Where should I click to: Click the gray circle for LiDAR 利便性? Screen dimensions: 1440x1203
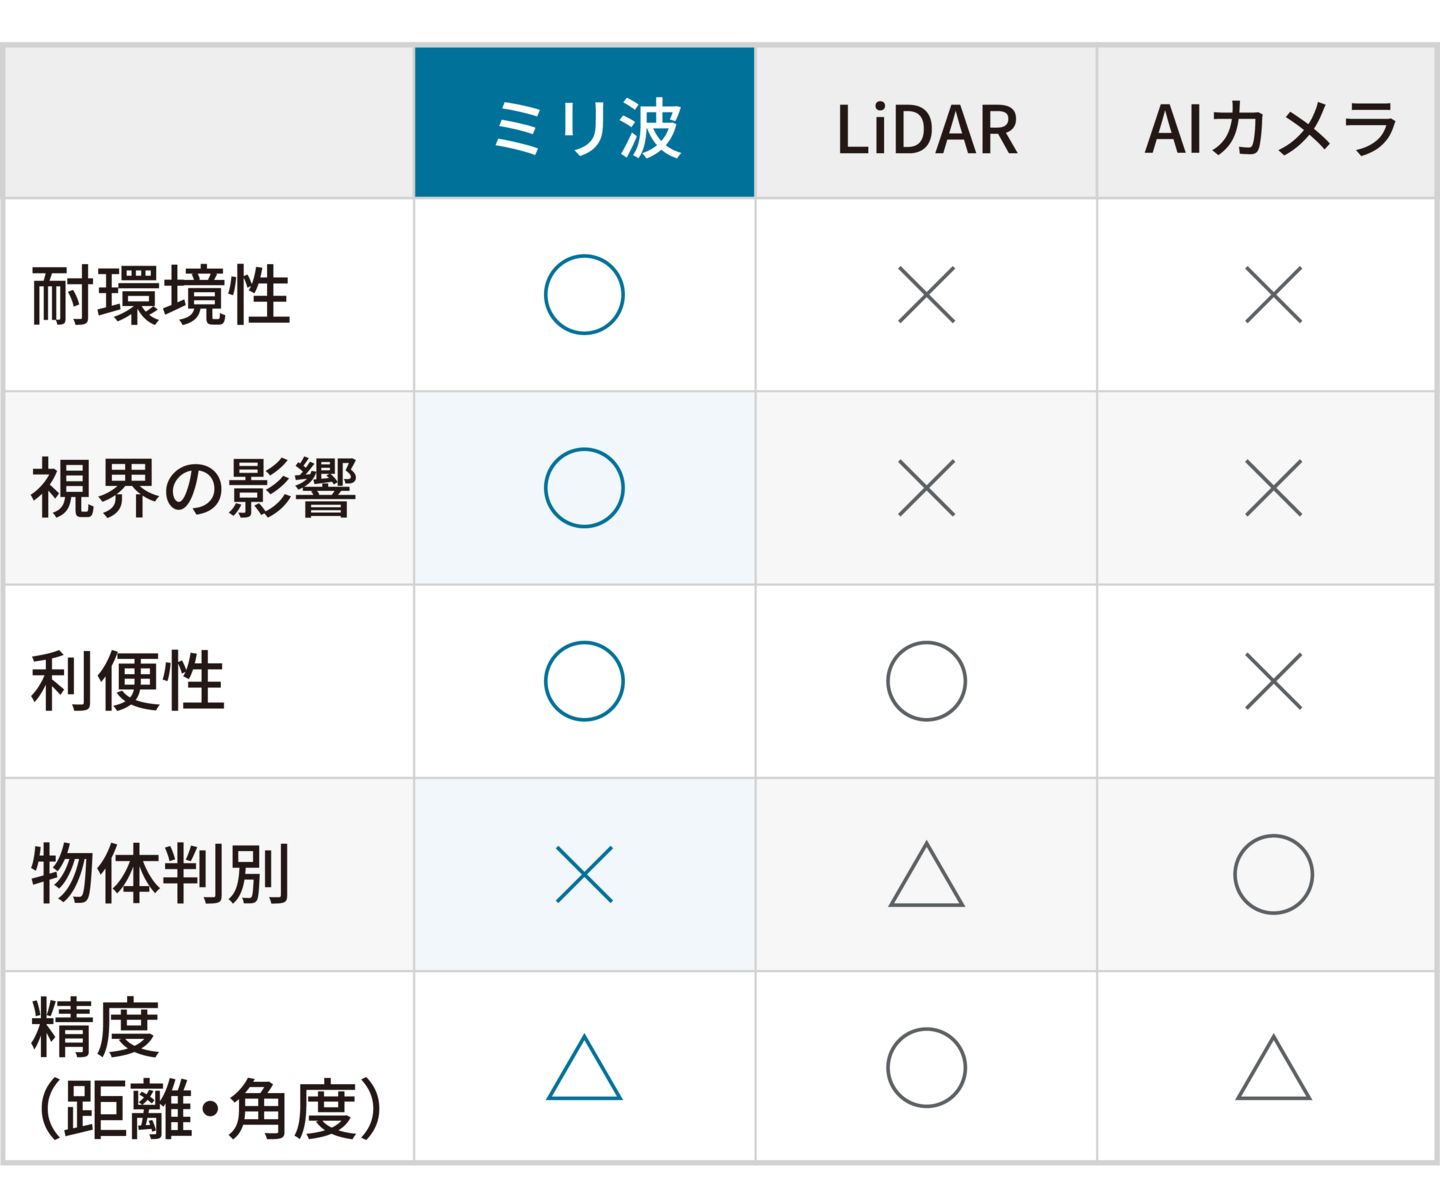927,681
